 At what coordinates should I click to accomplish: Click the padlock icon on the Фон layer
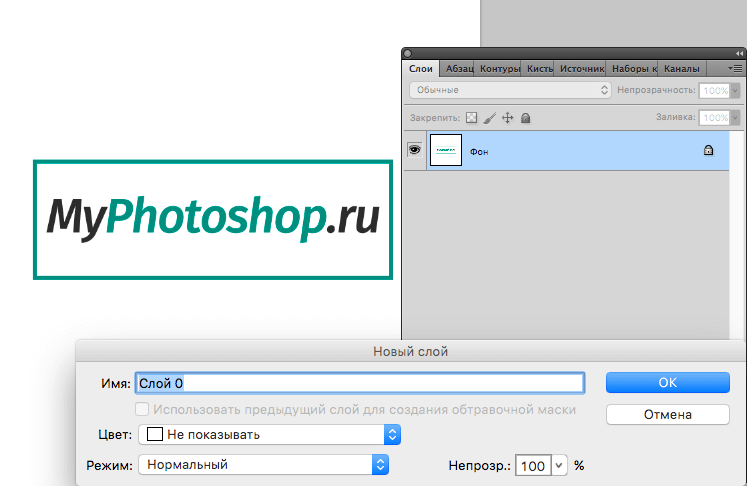click(708, 151)
